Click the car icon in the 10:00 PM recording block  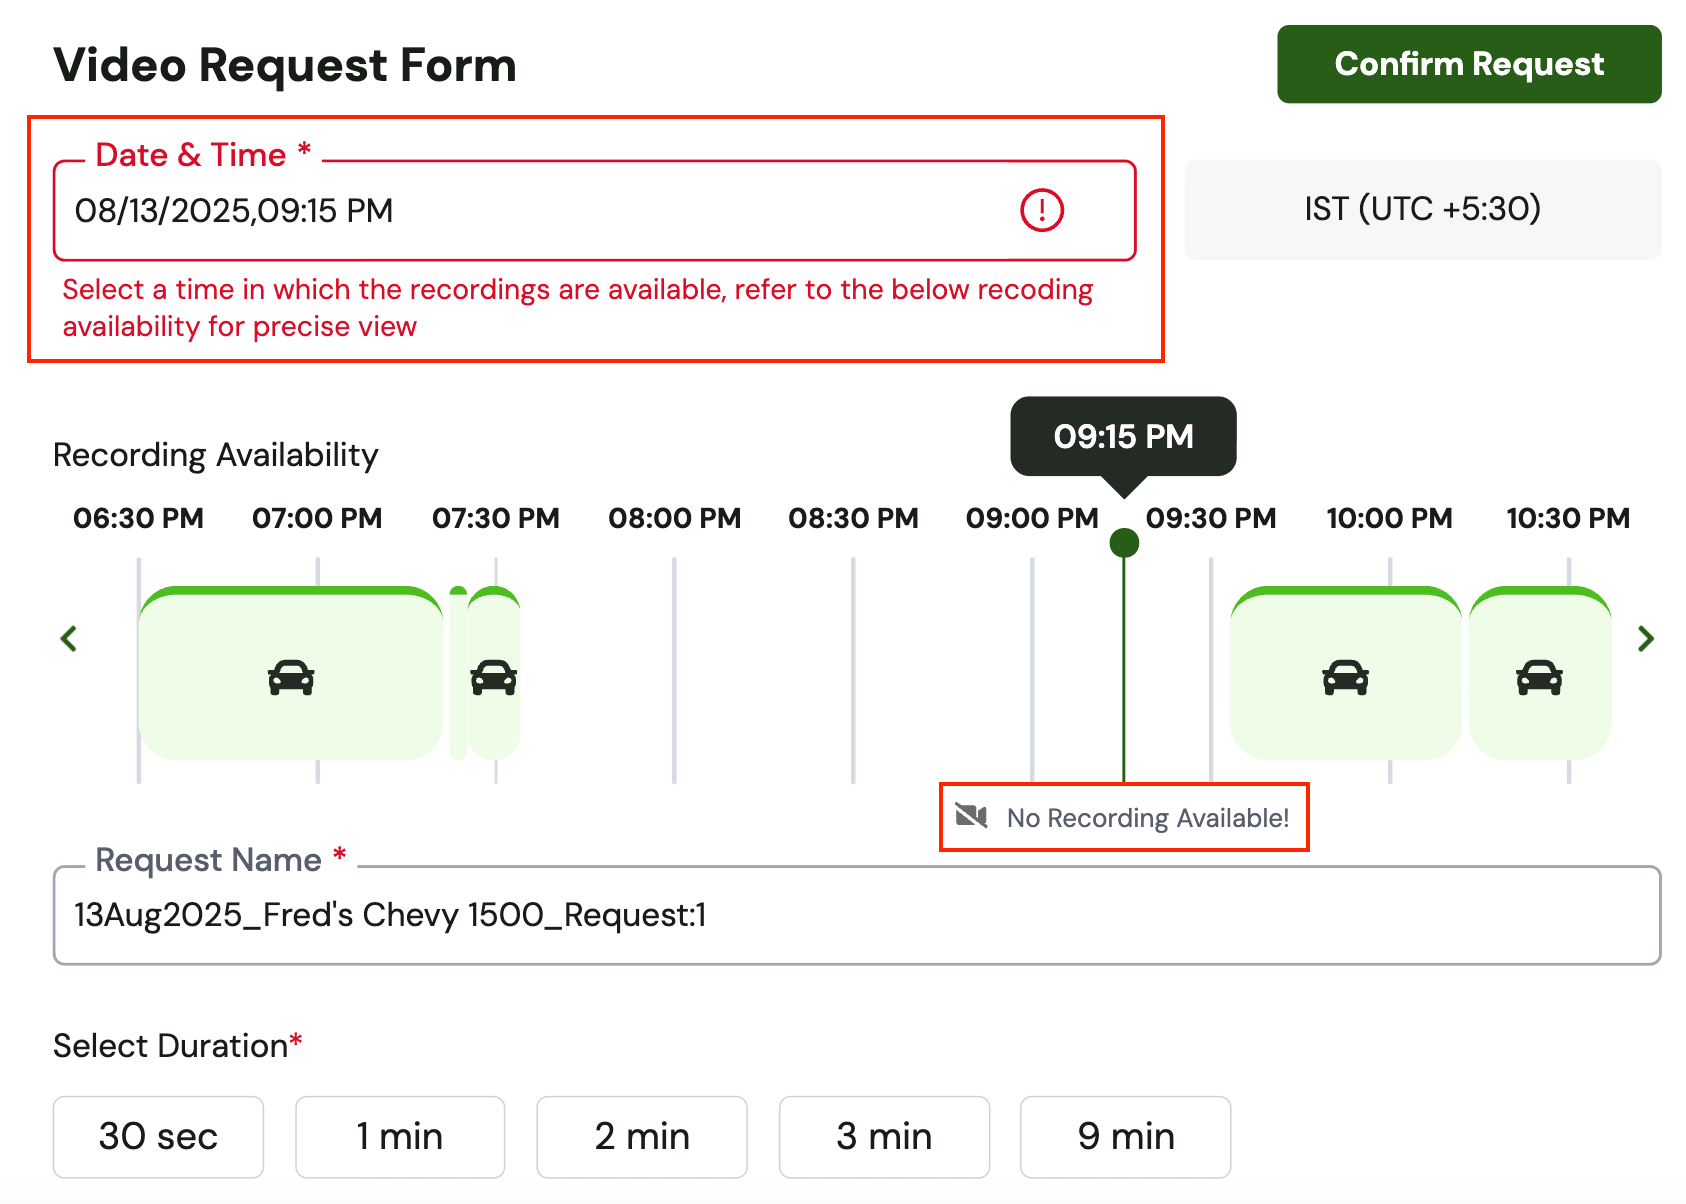(x=1345, y=677)
